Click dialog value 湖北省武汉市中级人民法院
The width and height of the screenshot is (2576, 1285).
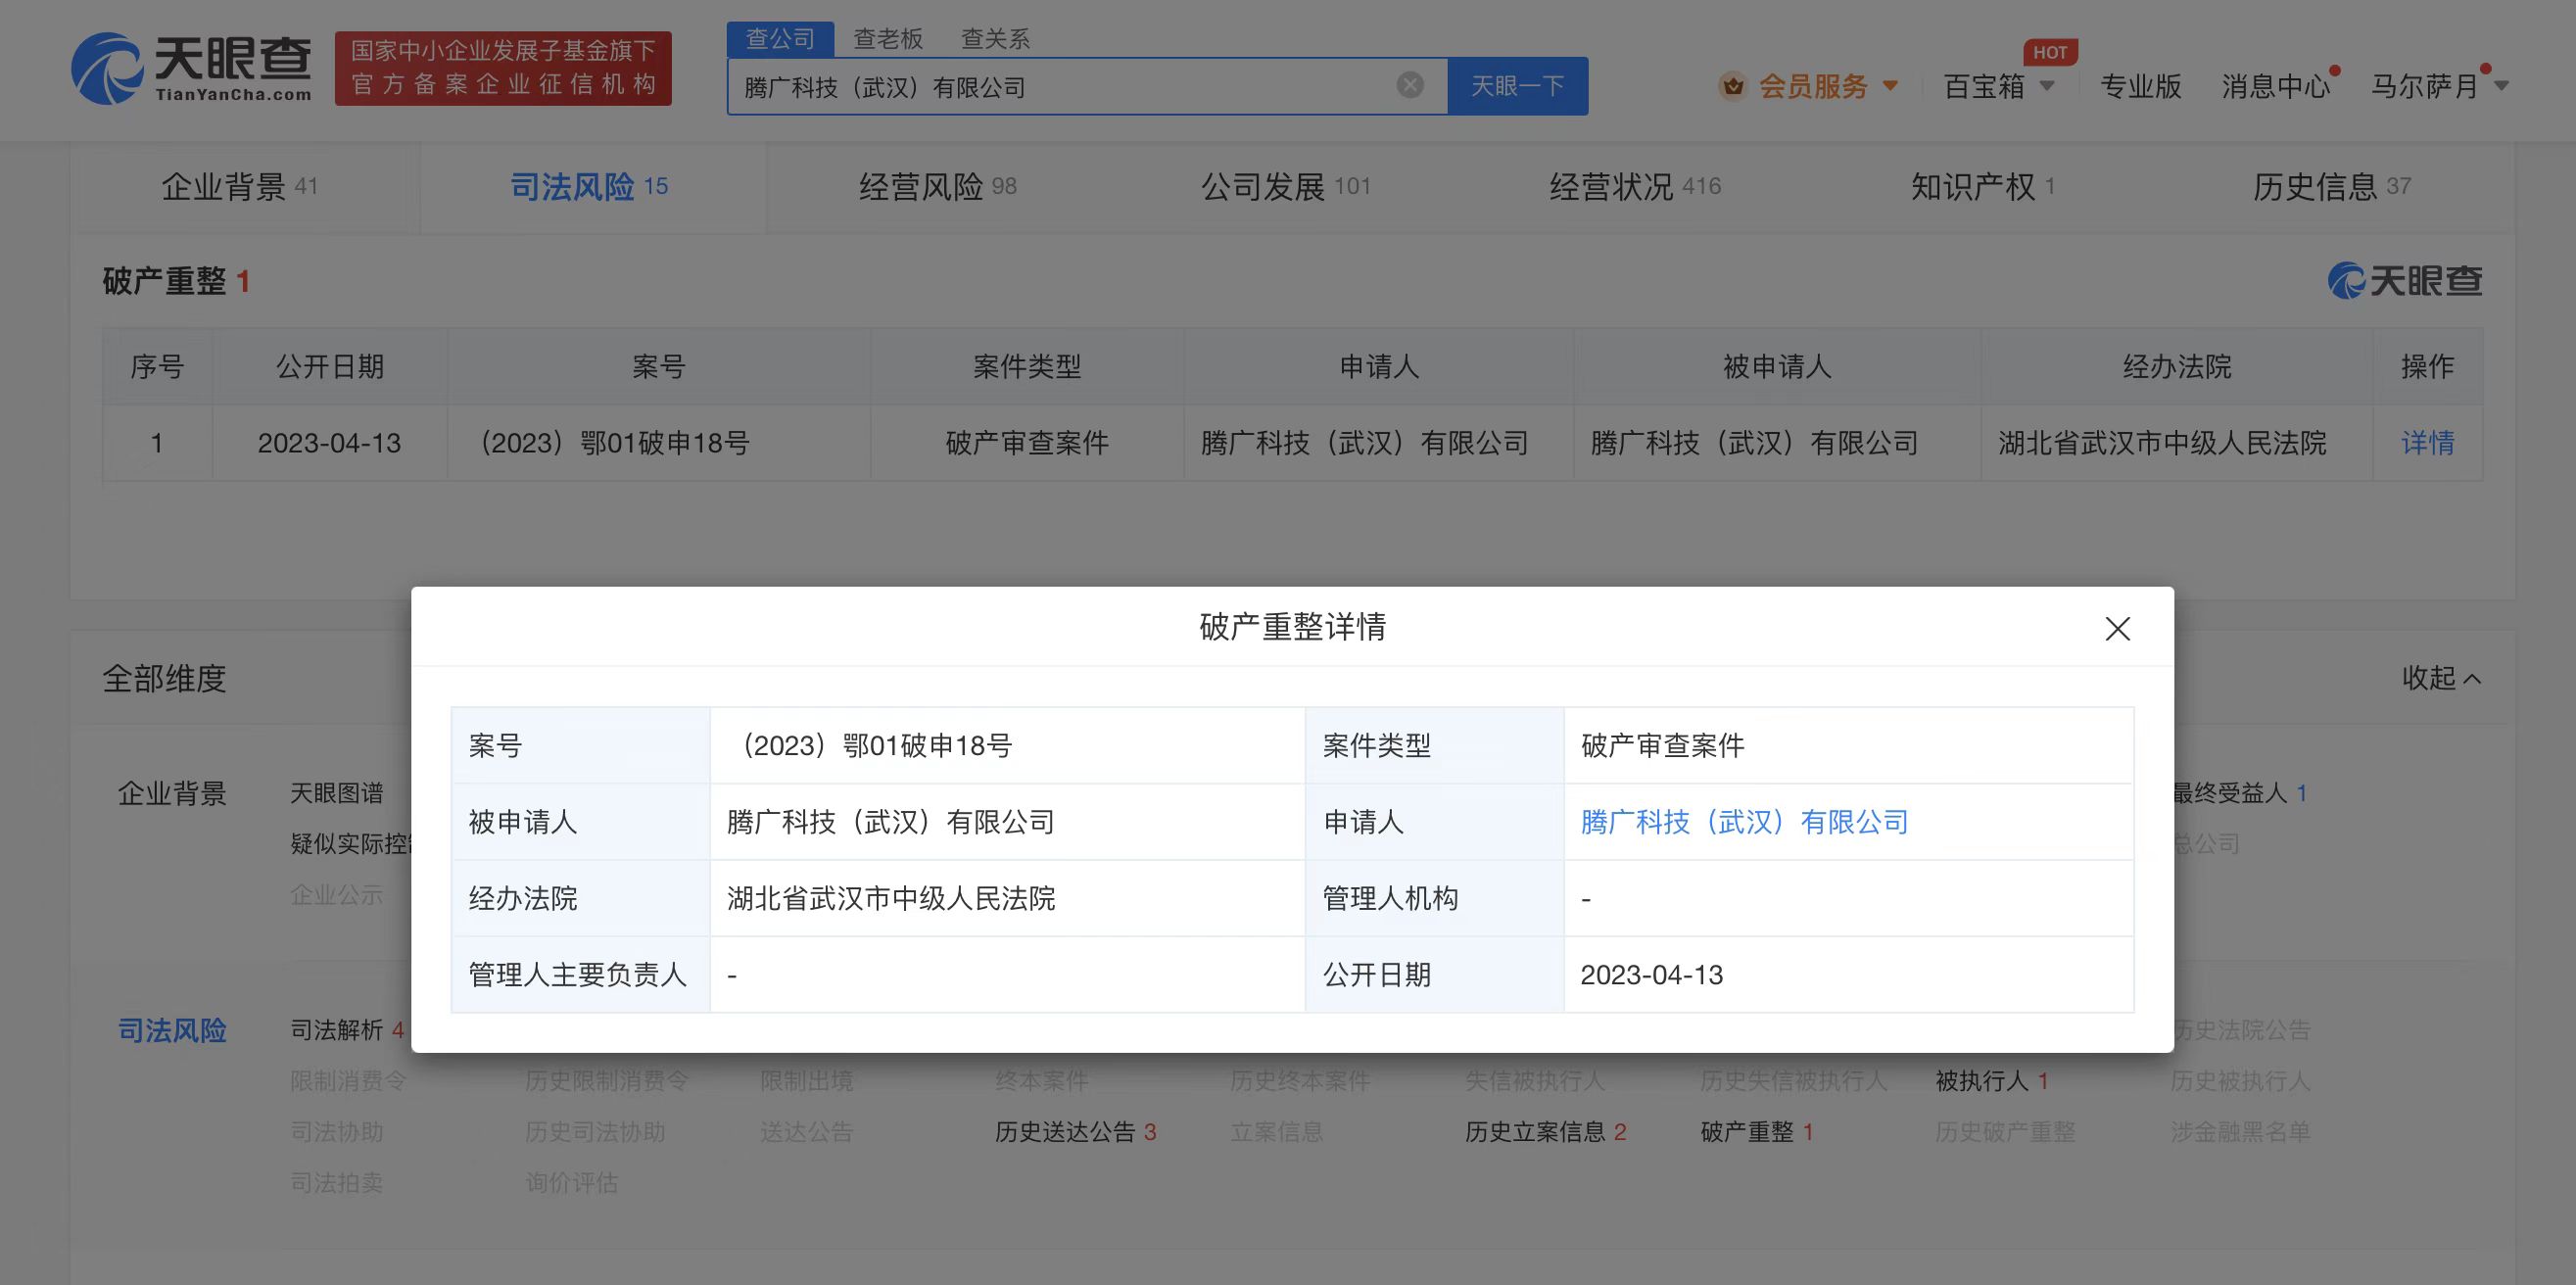pyautogui.click(x=891, y=898)
